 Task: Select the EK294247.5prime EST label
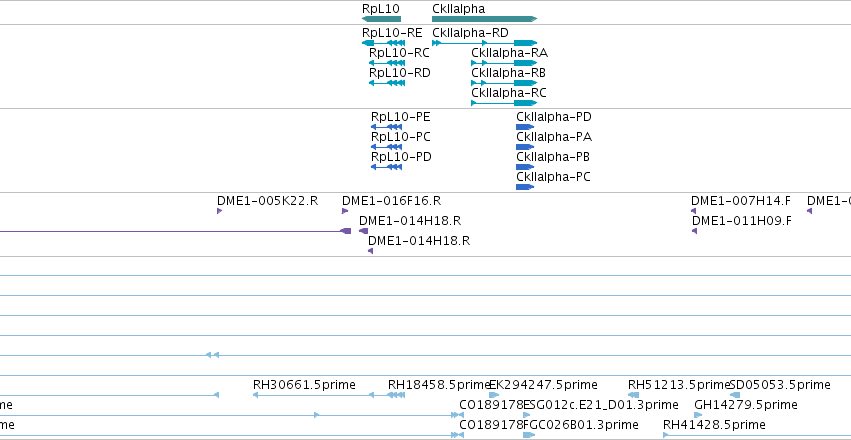[543, 385]
